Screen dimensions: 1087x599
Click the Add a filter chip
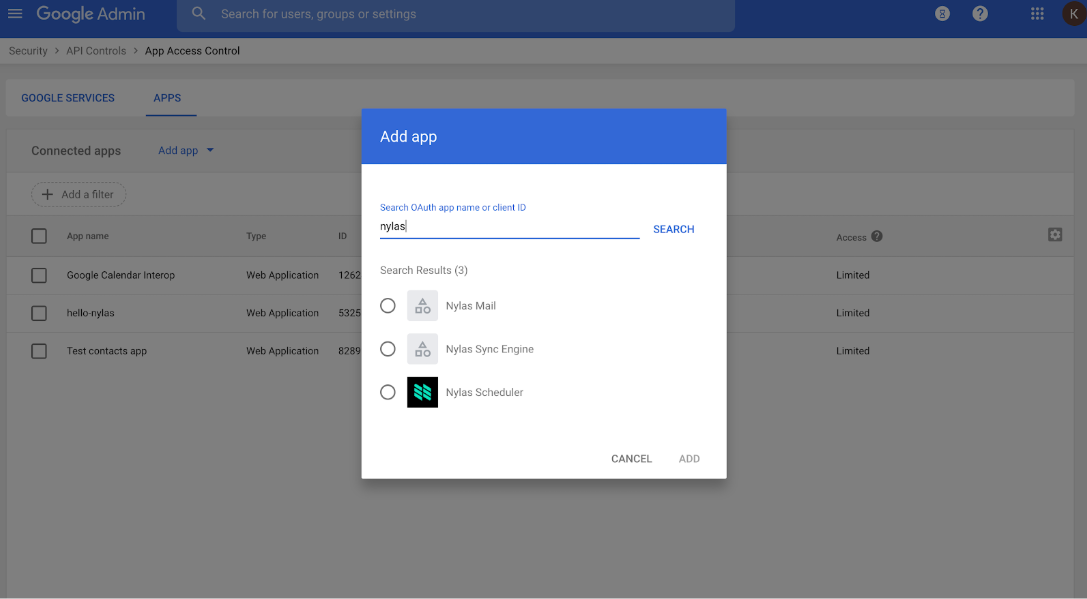pyautogui.click(x=78, y=195)
